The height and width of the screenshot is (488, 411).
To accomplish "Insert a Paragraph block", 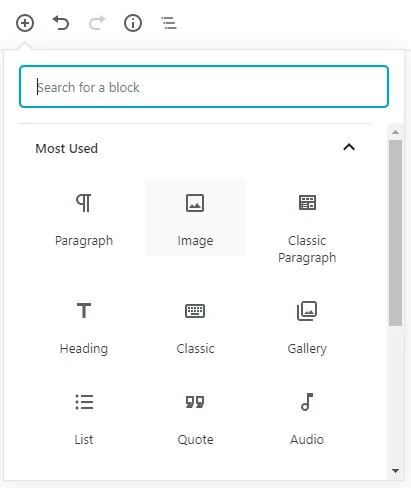I will (84, 218).
